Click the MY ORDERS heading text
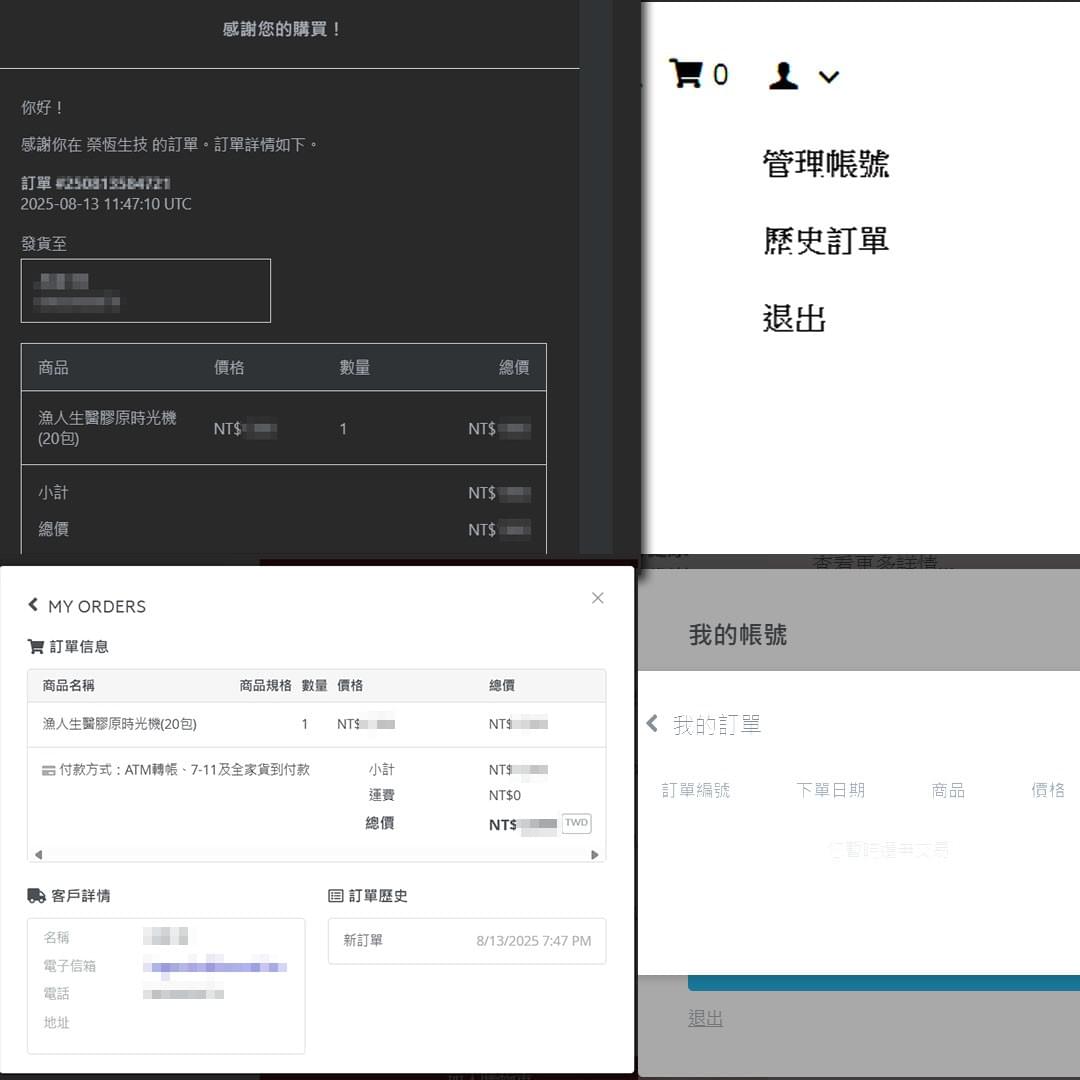 coord(97,607)
